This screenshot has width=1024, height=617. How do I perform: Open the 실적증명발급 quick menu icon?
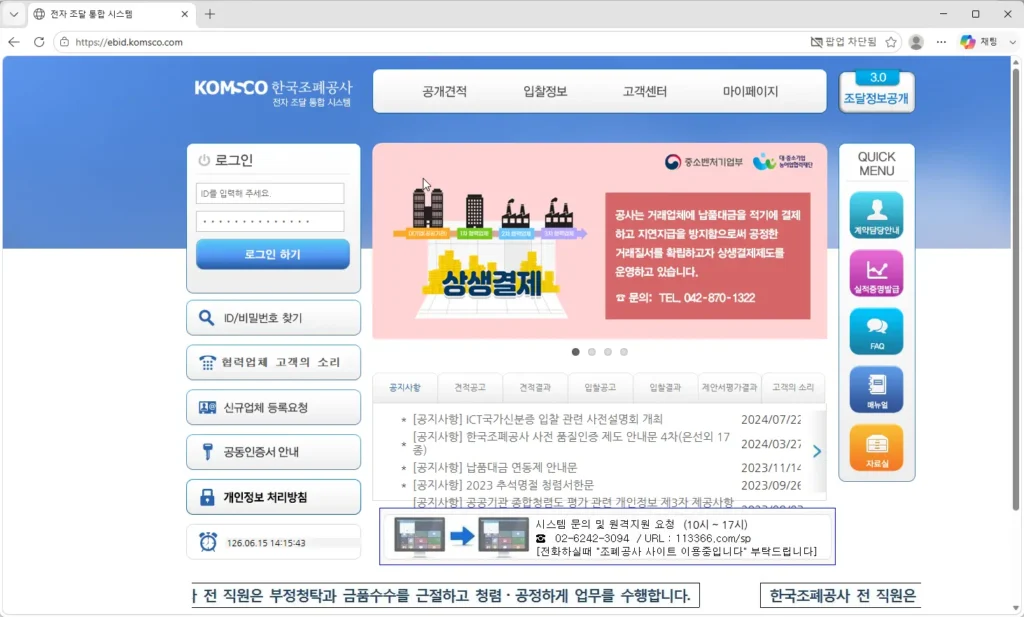pos(876,273)
